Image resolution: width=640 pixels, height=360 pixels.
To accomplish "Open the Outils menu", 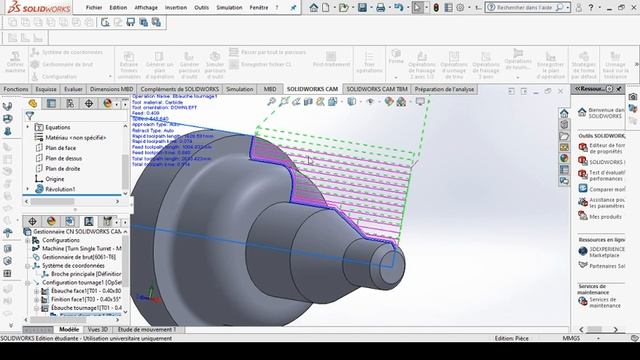I will pyautogui.click(x=201, y=7).
